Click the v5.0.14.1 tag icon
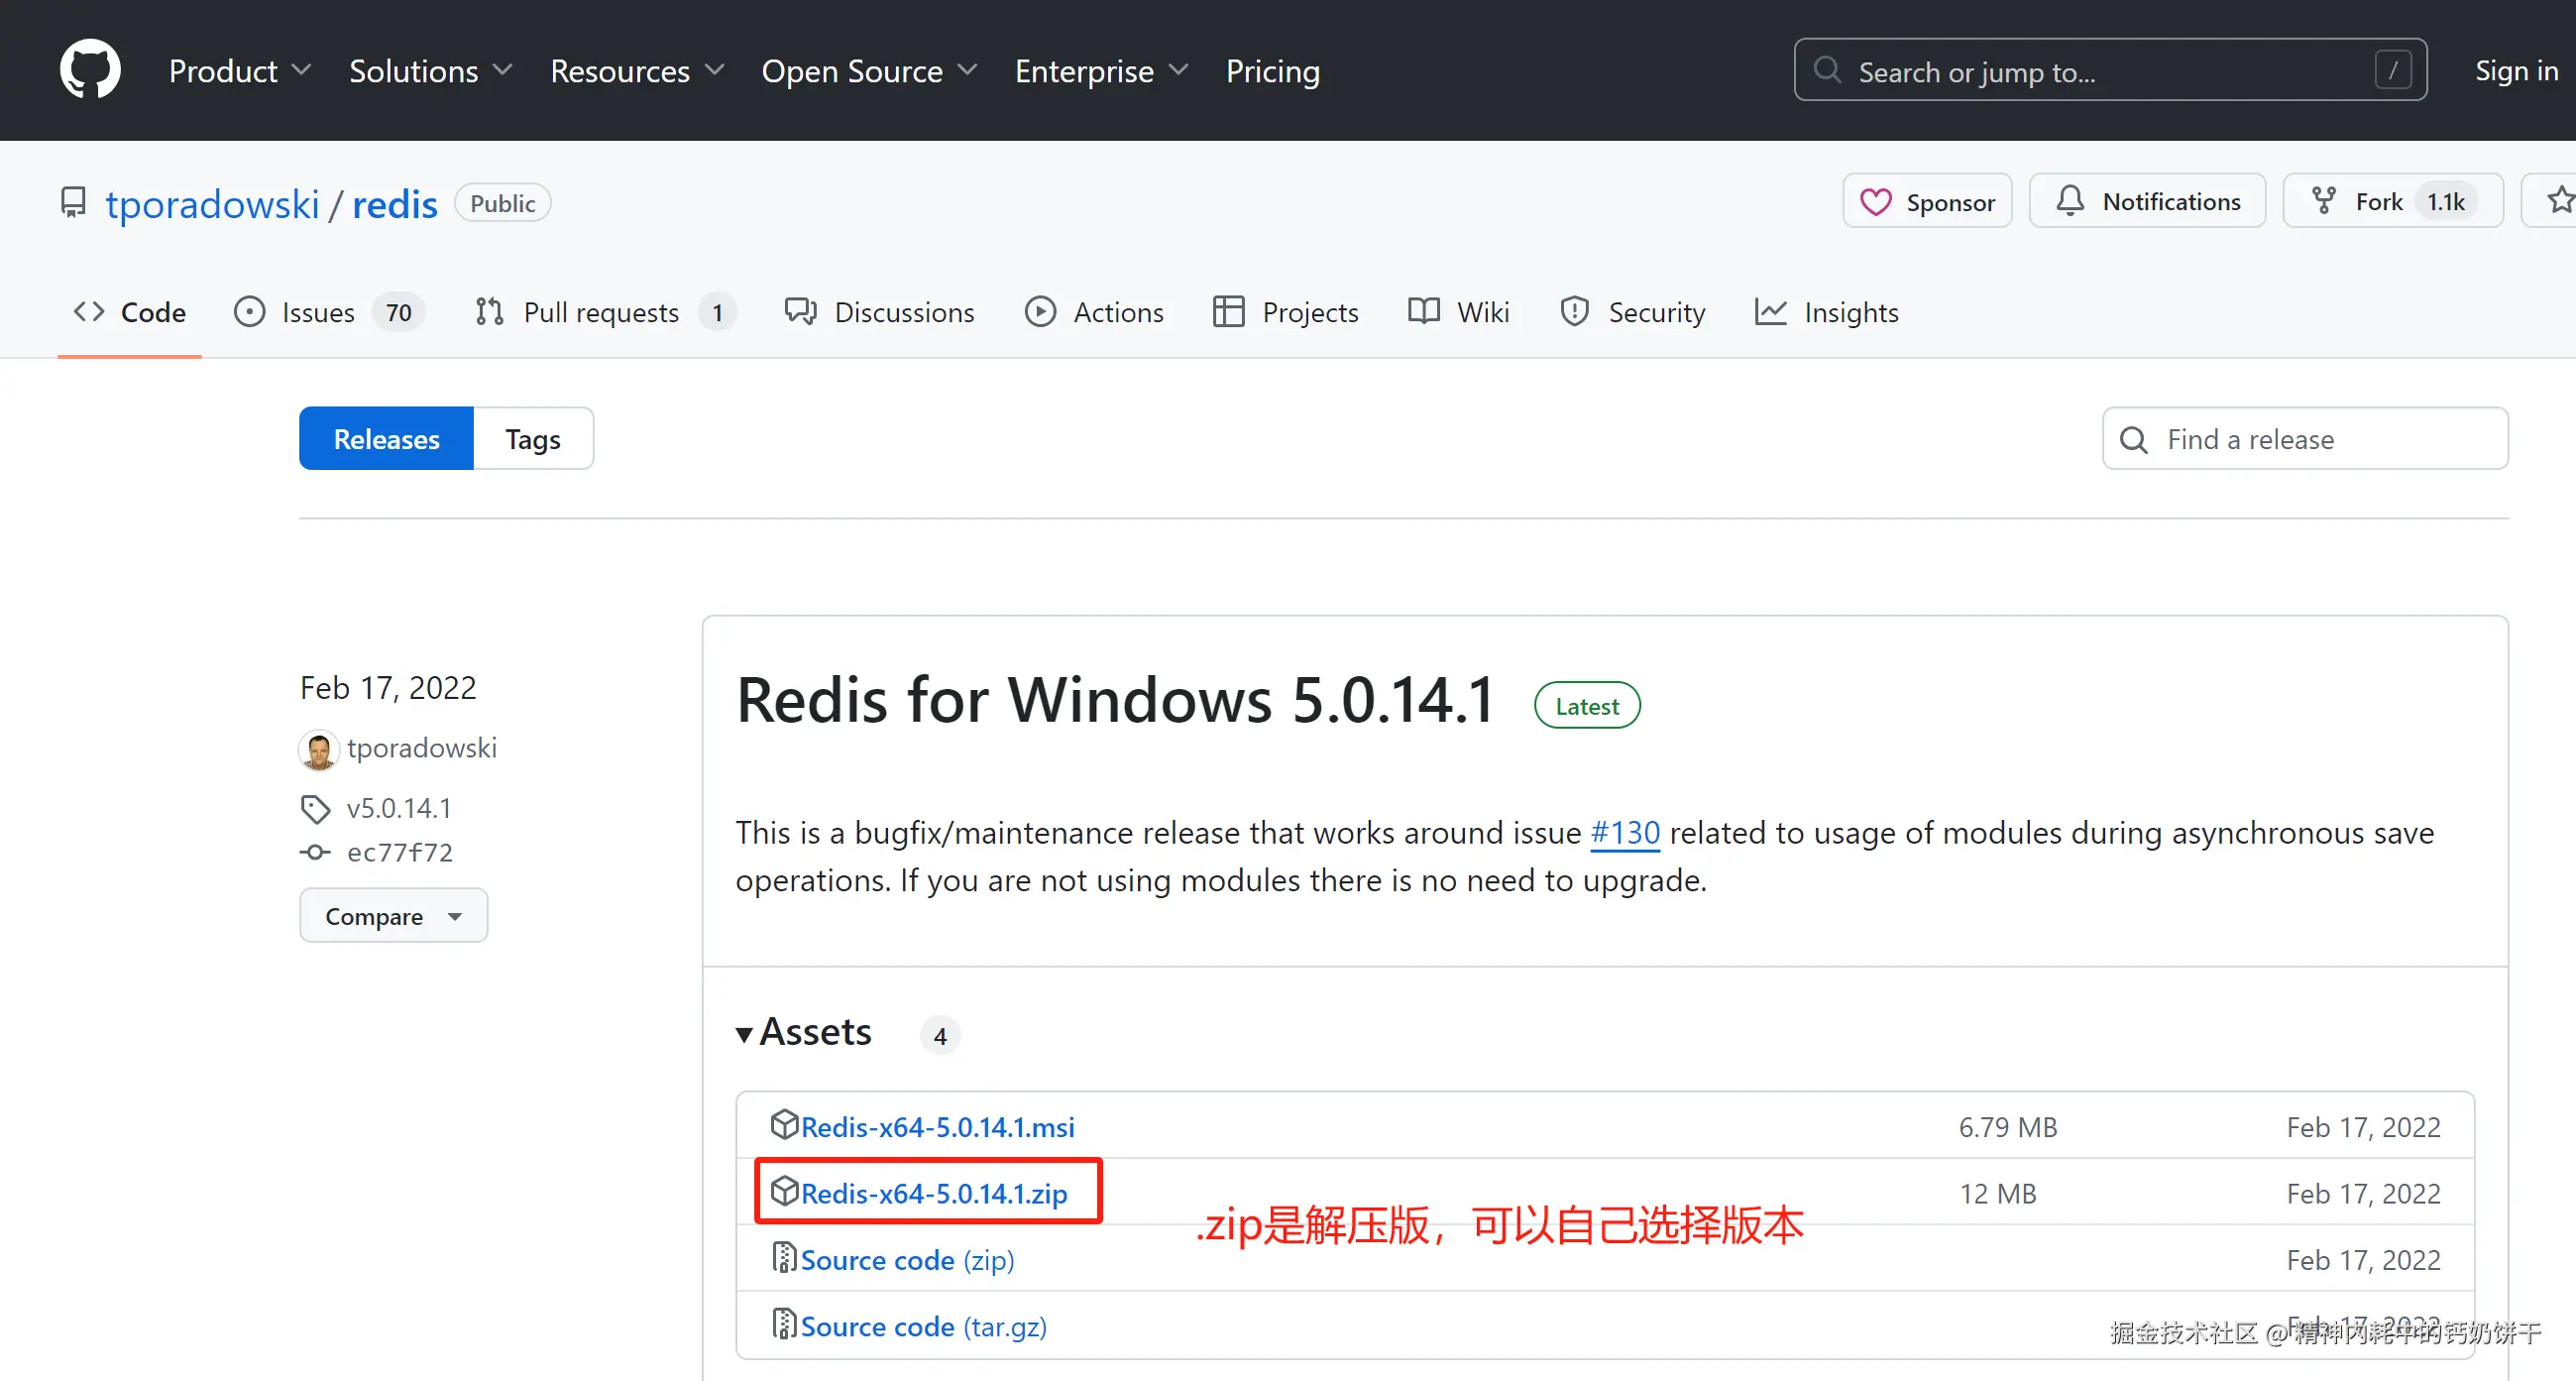The image size is (2576, 1381). (x=315, y=808)
